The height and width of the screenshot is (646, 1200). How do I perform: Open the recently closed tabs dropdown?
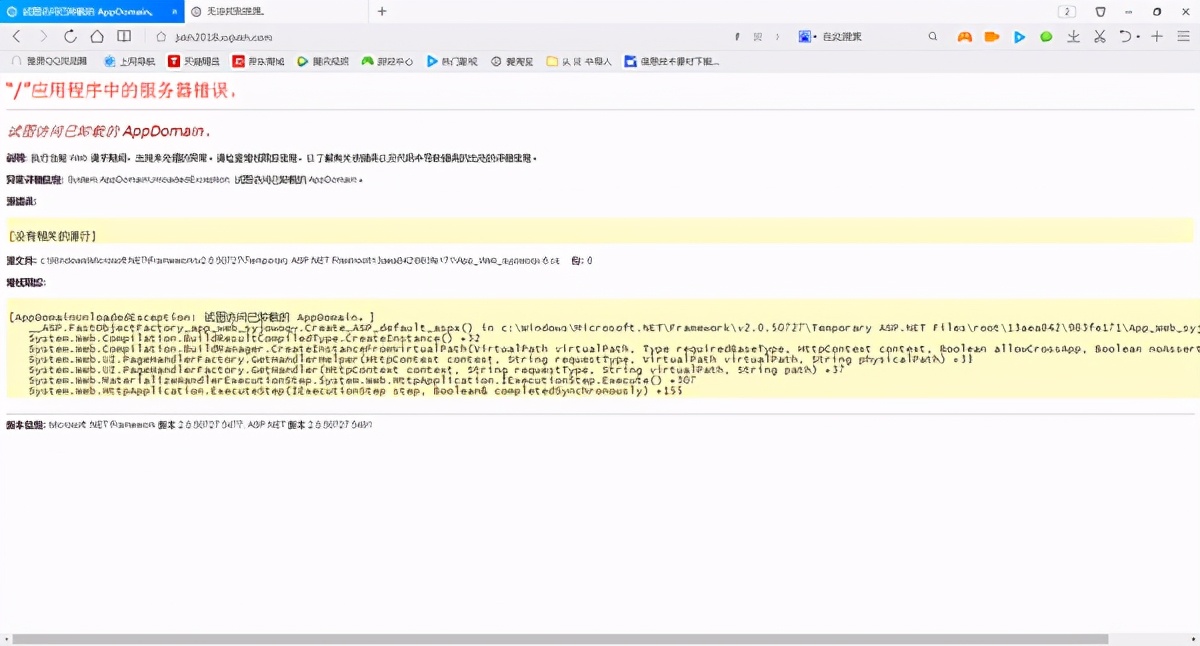click(1128, 36)
